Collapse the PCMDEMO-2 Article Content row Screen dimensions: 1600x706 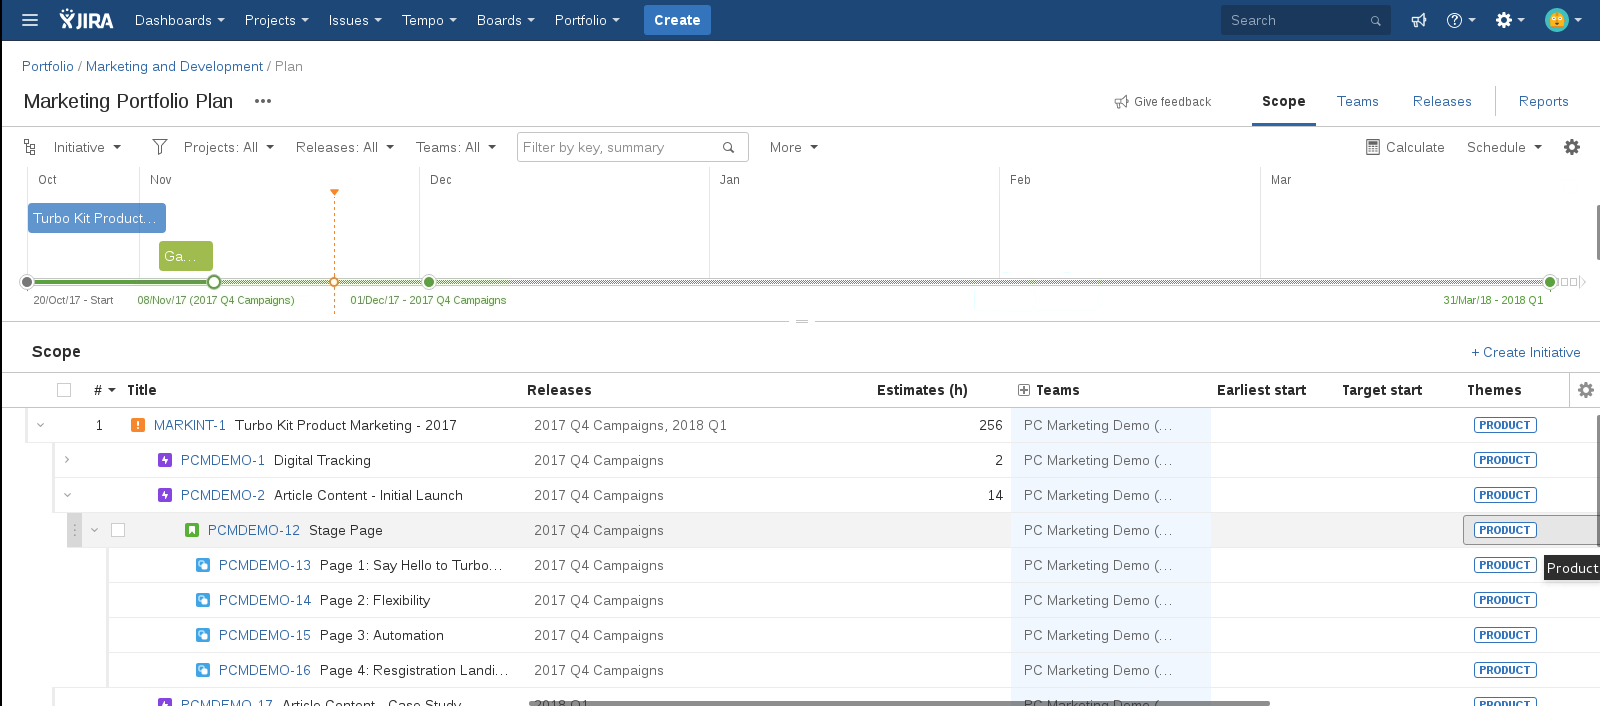coord(67,495)
